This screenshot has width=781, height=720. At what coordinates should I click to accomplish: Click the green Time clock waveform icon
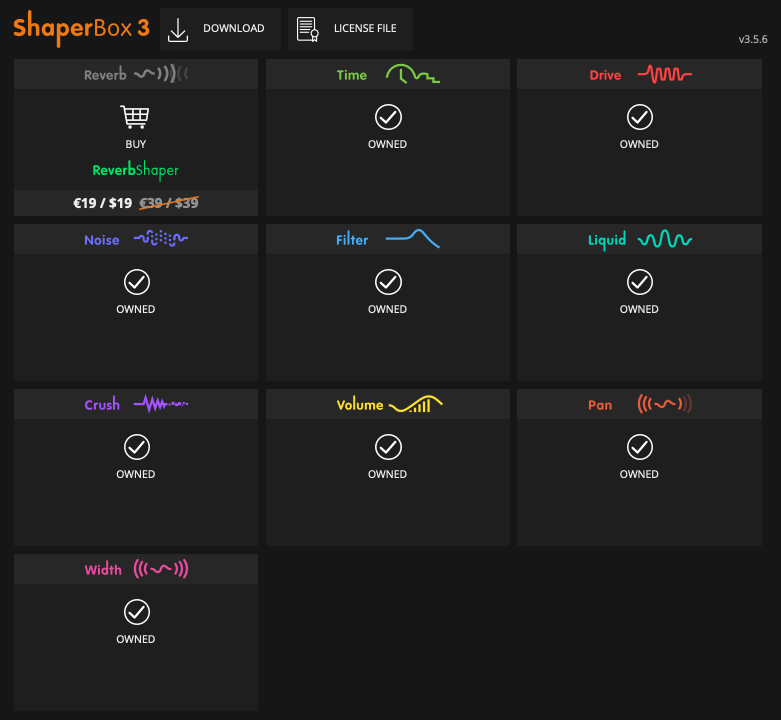[412, 74]
